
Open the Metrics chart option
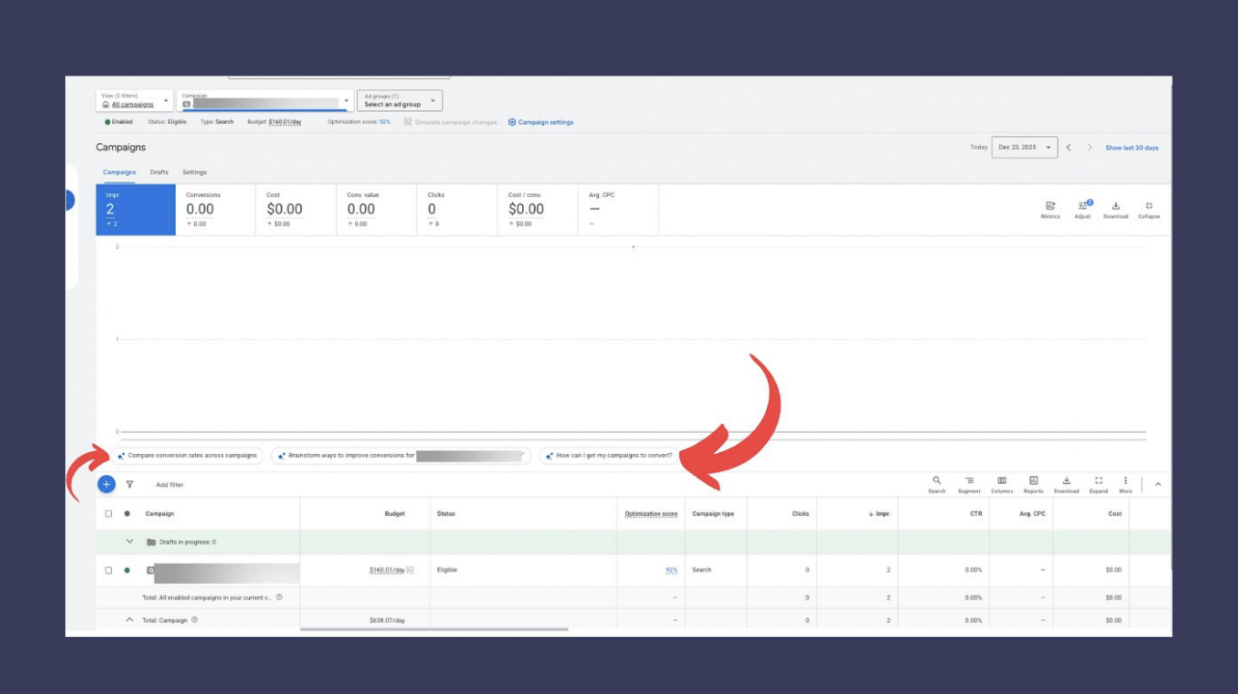[1050, 208]
